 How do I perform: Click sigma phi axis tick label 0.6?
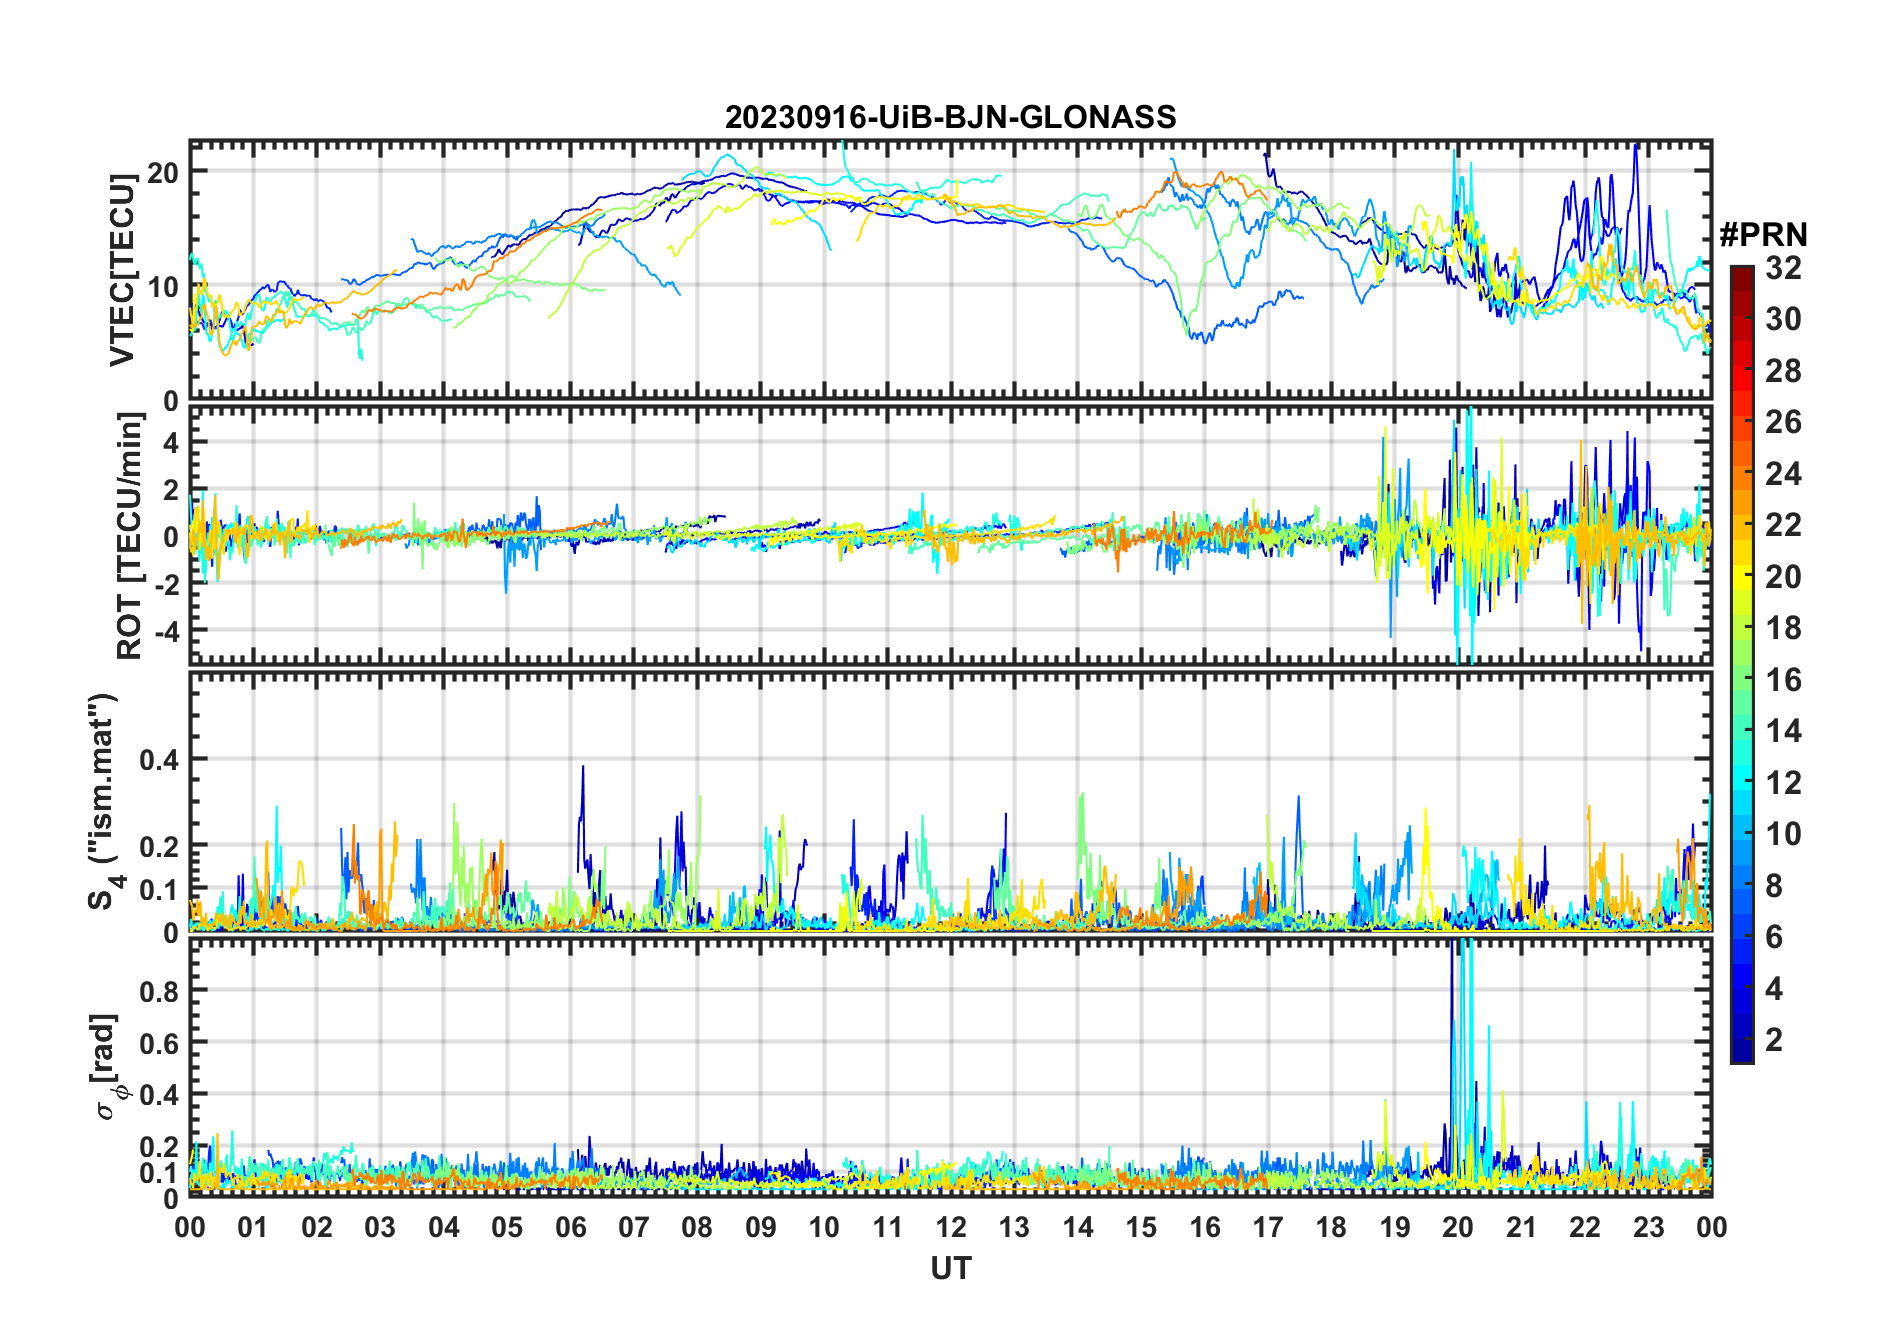pos(159,1043)
